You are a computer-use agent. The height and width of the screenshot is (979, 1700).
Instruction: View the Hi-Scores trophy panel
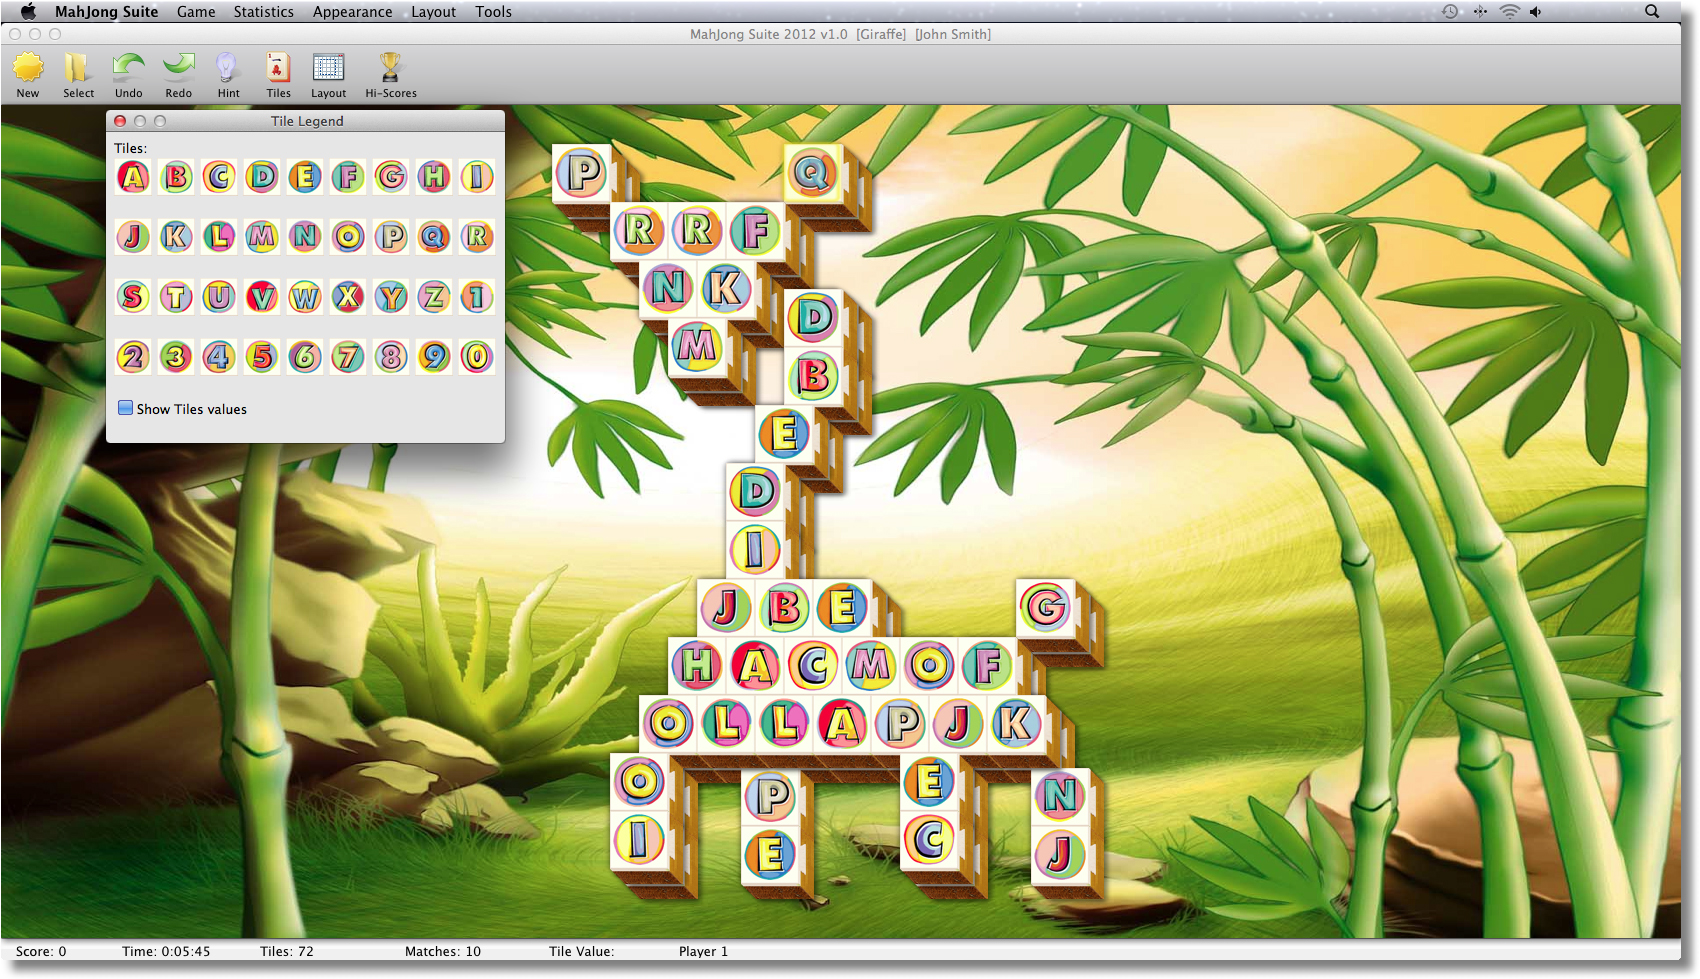pyautogui.click(x=390, y=72)
